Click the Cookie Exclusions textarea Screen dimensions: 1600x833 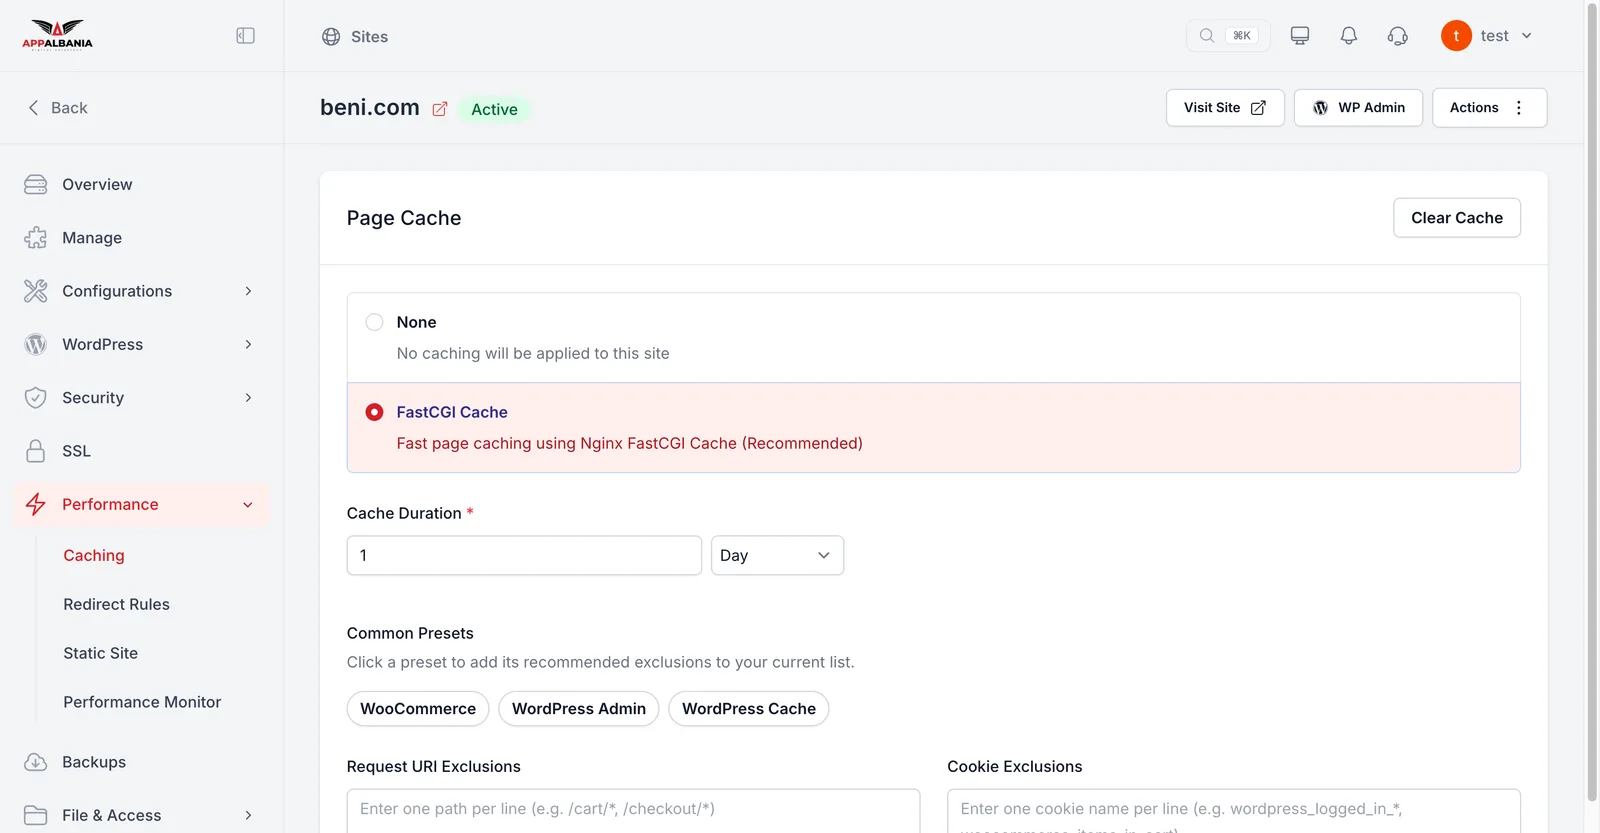click(1234, 811)
